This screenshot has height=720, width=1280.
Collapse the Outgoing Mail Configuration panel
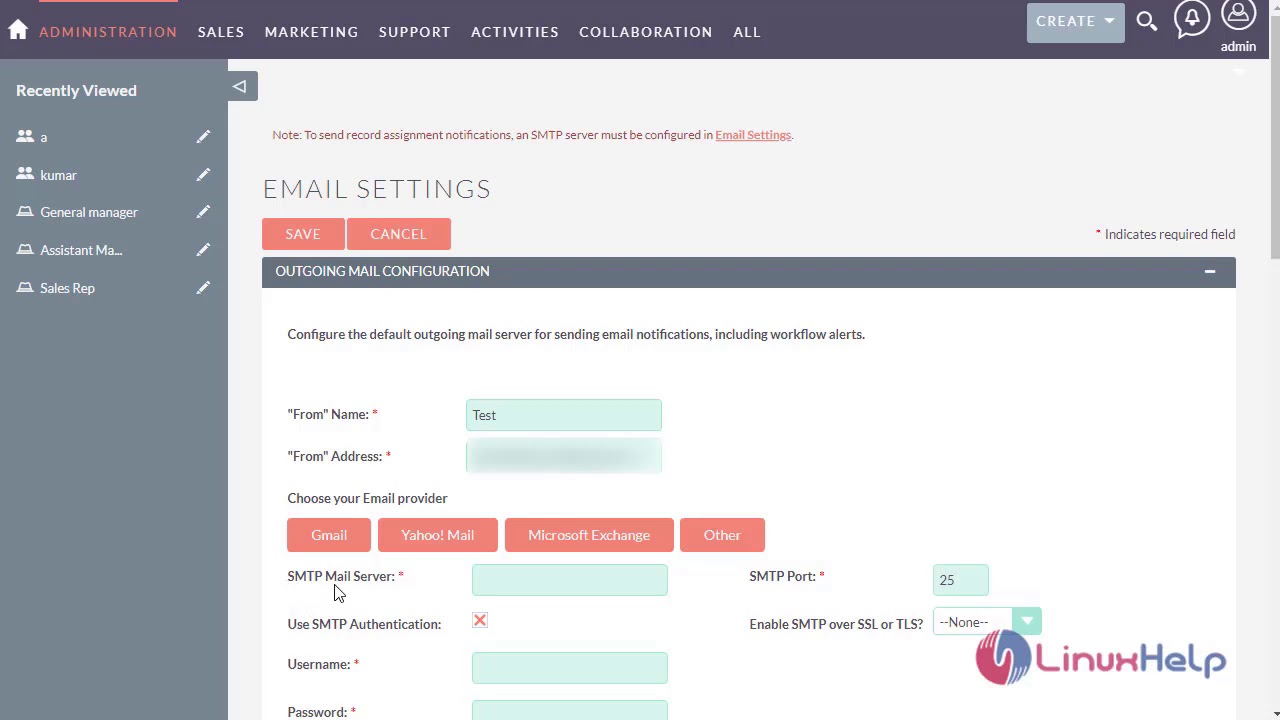1209,272
